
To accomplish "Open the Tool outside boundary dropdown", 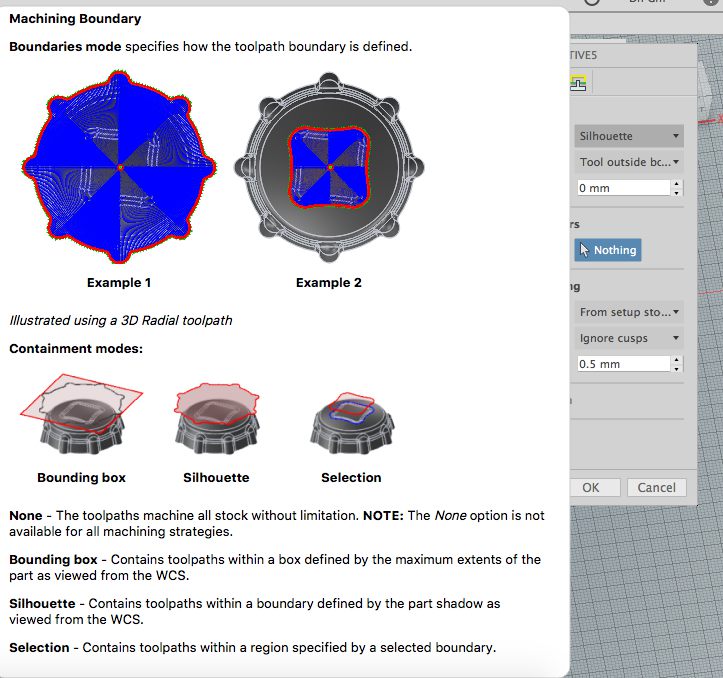I will pyautogui.click(x=628, y=162).
